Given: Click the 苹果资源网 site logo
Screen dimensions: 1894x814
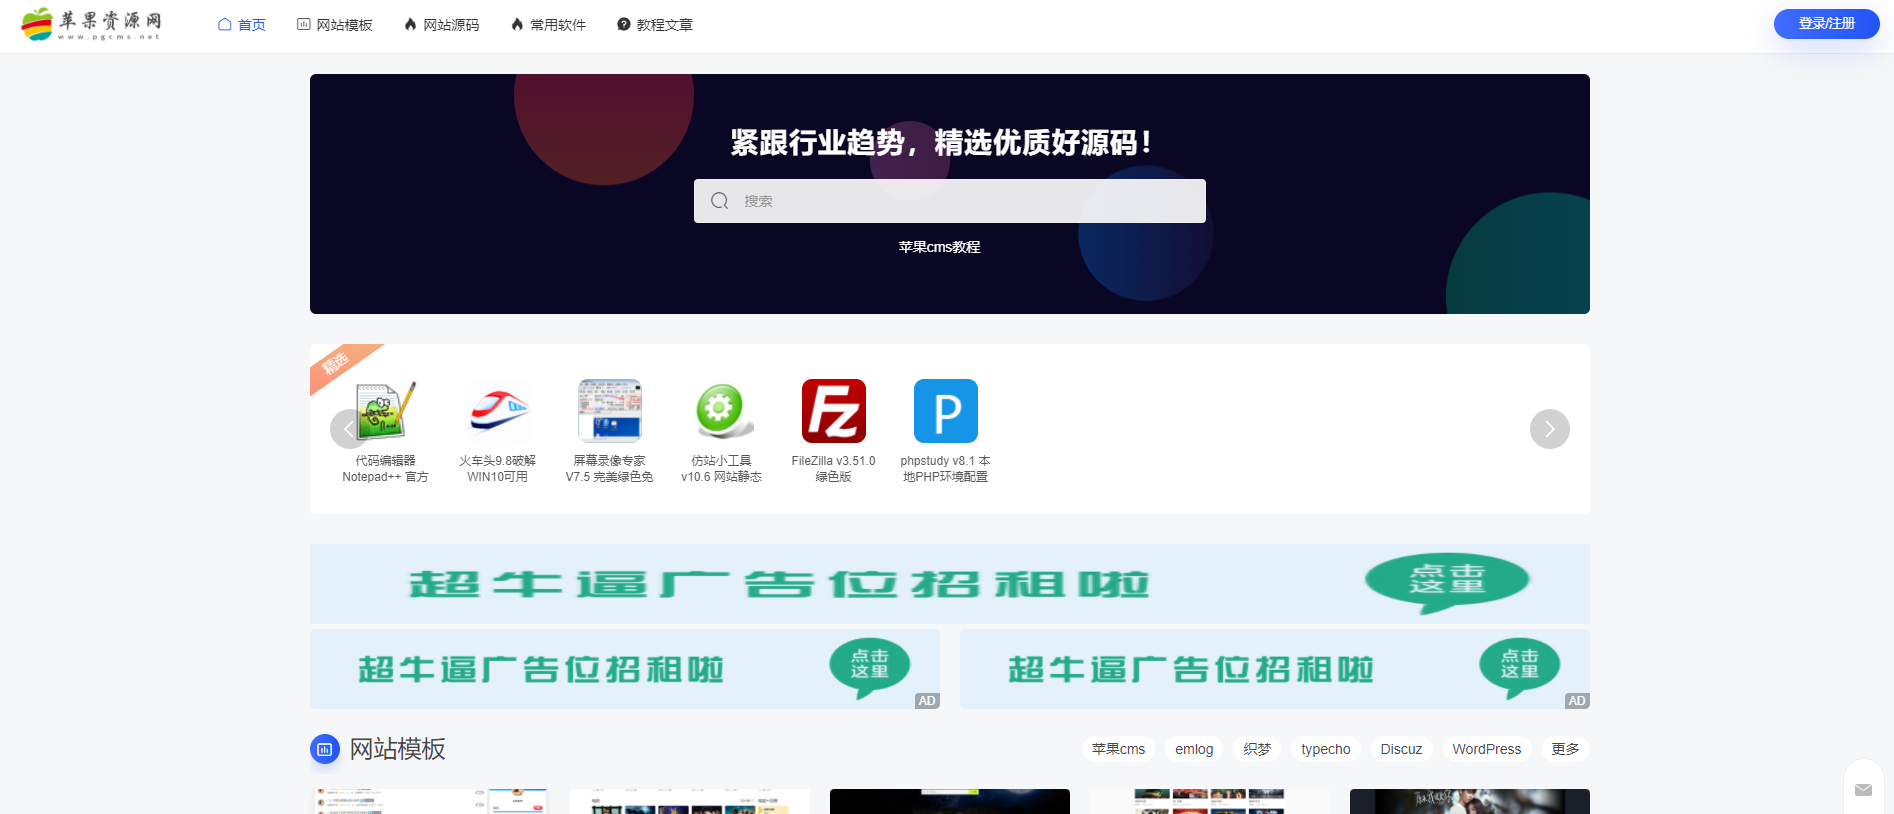Looking at the screenshot, I should 92,24.
